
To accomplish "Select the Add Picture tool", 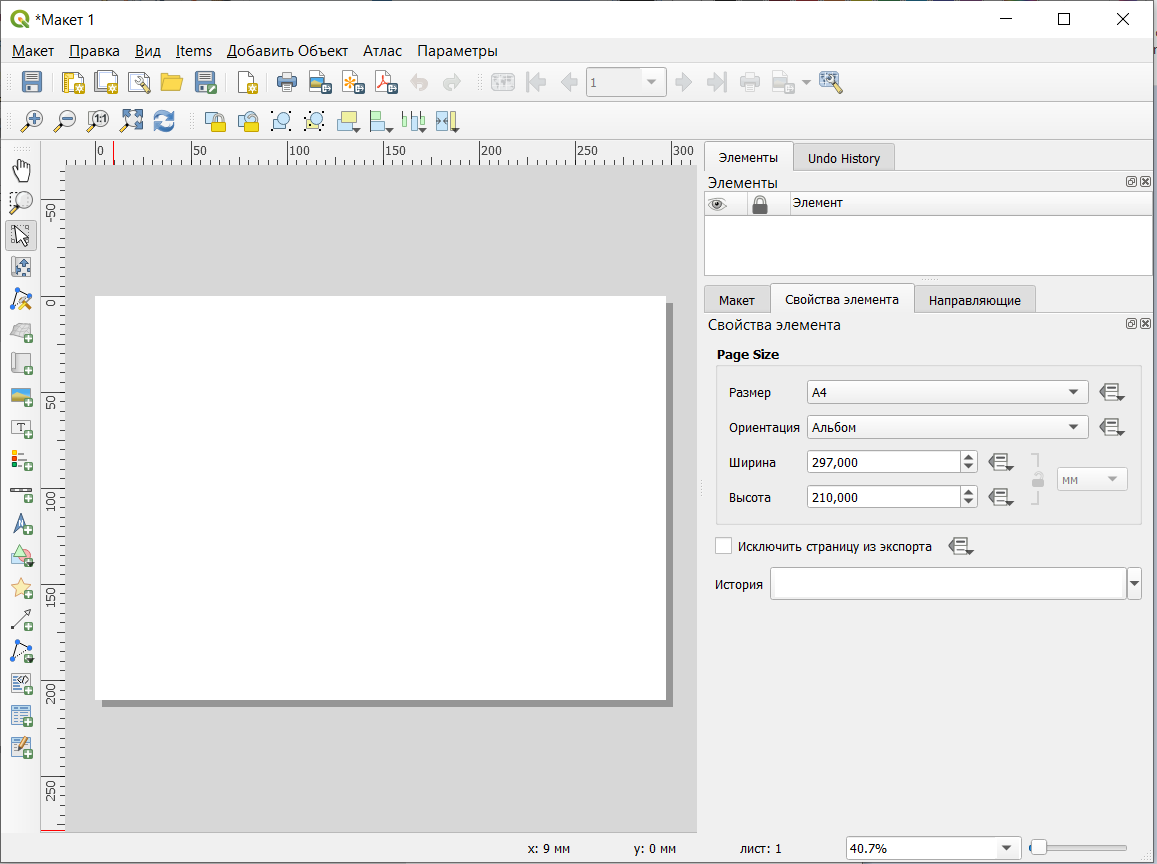I will (21, 396).
